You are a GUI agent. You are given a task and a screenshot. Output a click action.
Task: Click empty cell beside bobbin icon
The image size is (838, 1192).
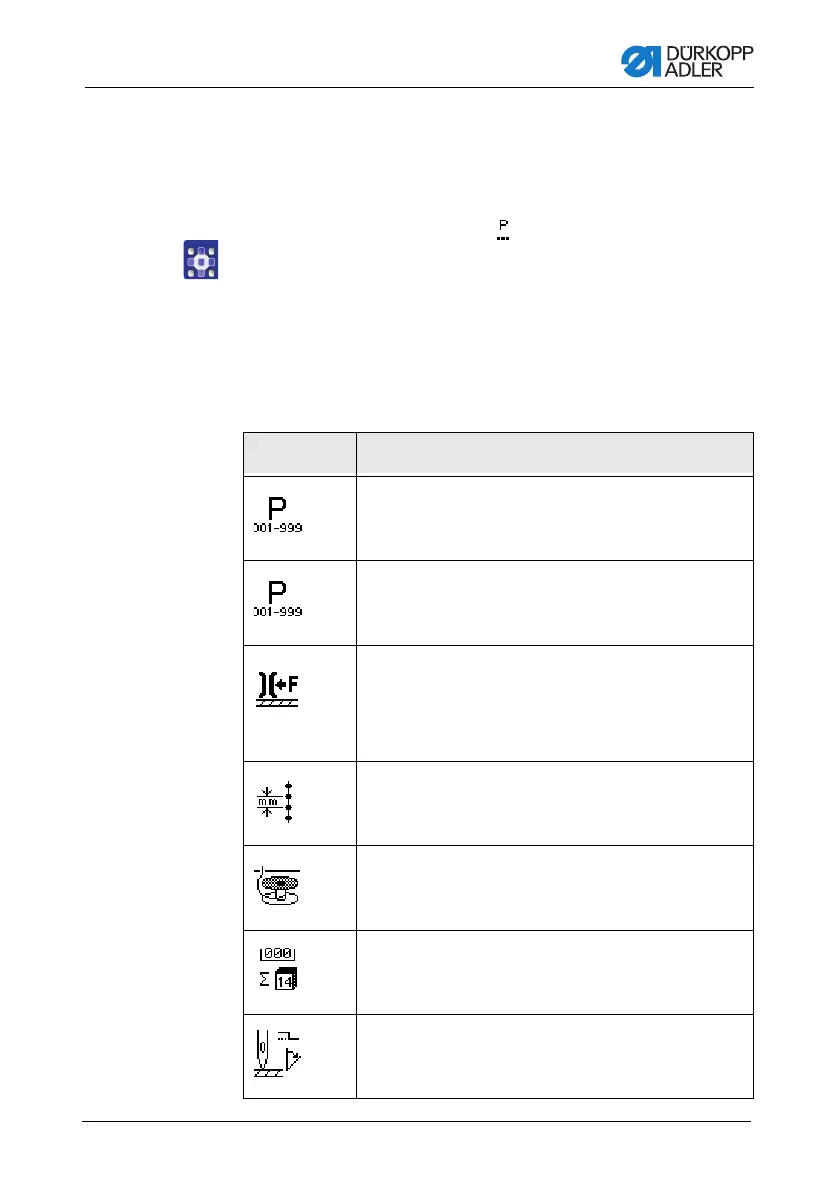pyautogui.click(x=555, y=888)
